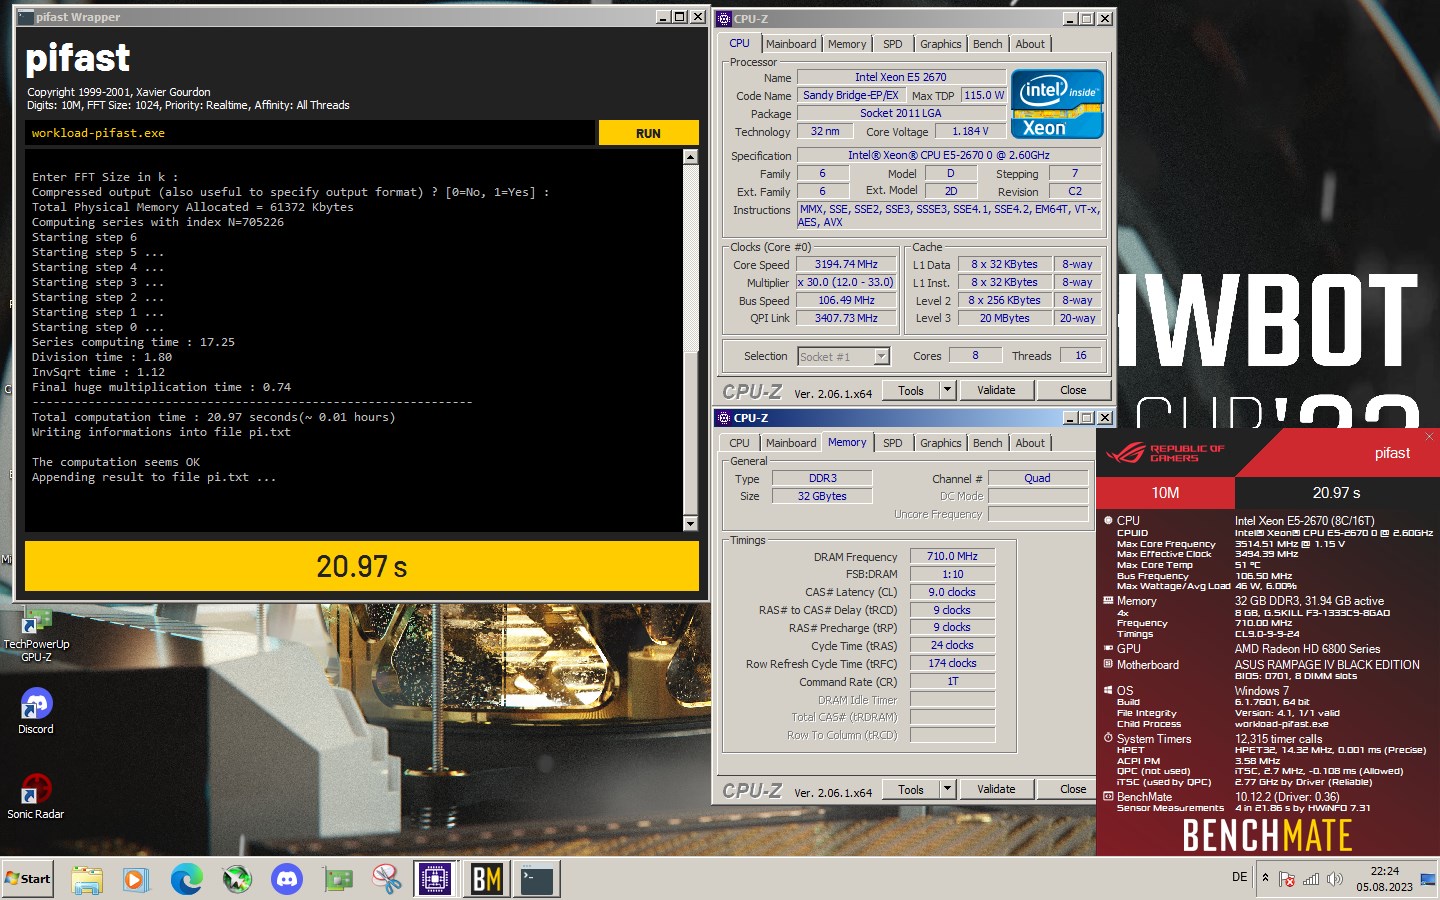Open Graphics tab in lower CPU-Z window

[x=941, y=443]
